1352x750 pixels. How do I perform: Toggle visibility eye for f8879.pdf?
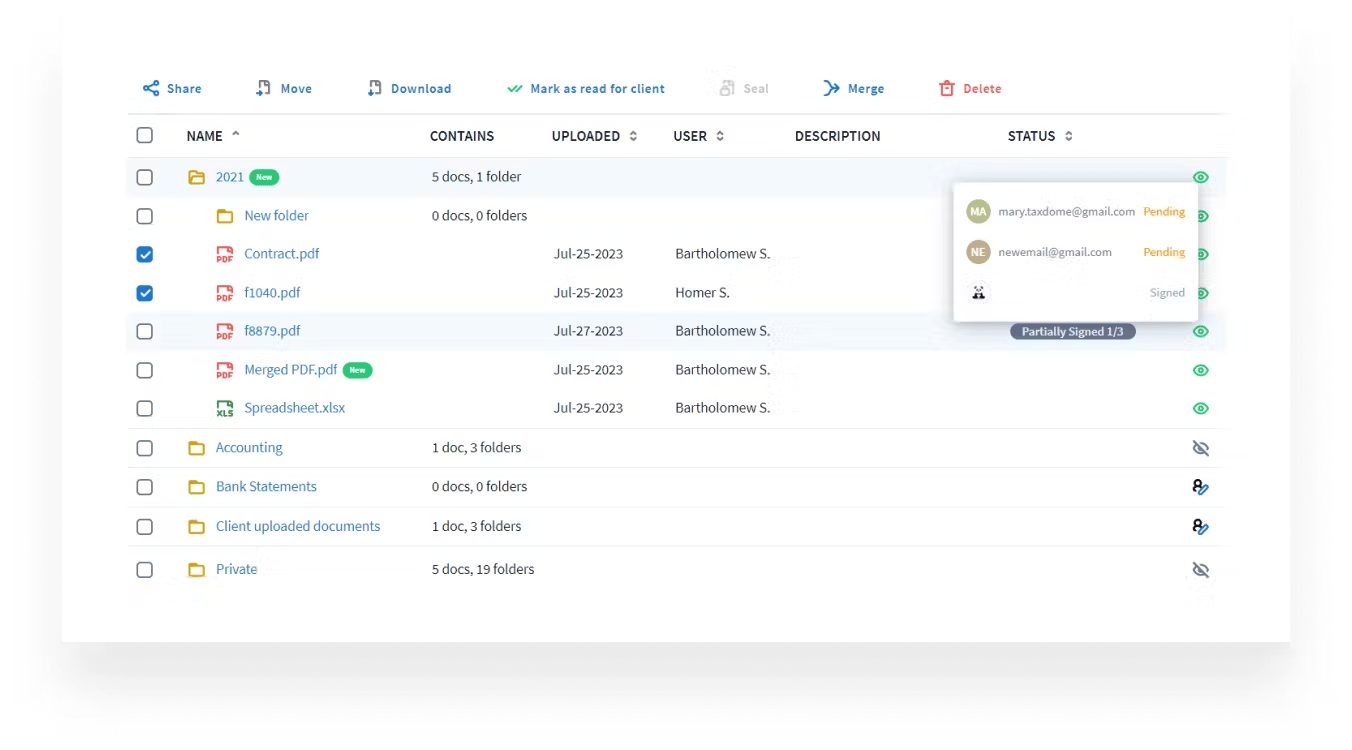coord(1201,331)
